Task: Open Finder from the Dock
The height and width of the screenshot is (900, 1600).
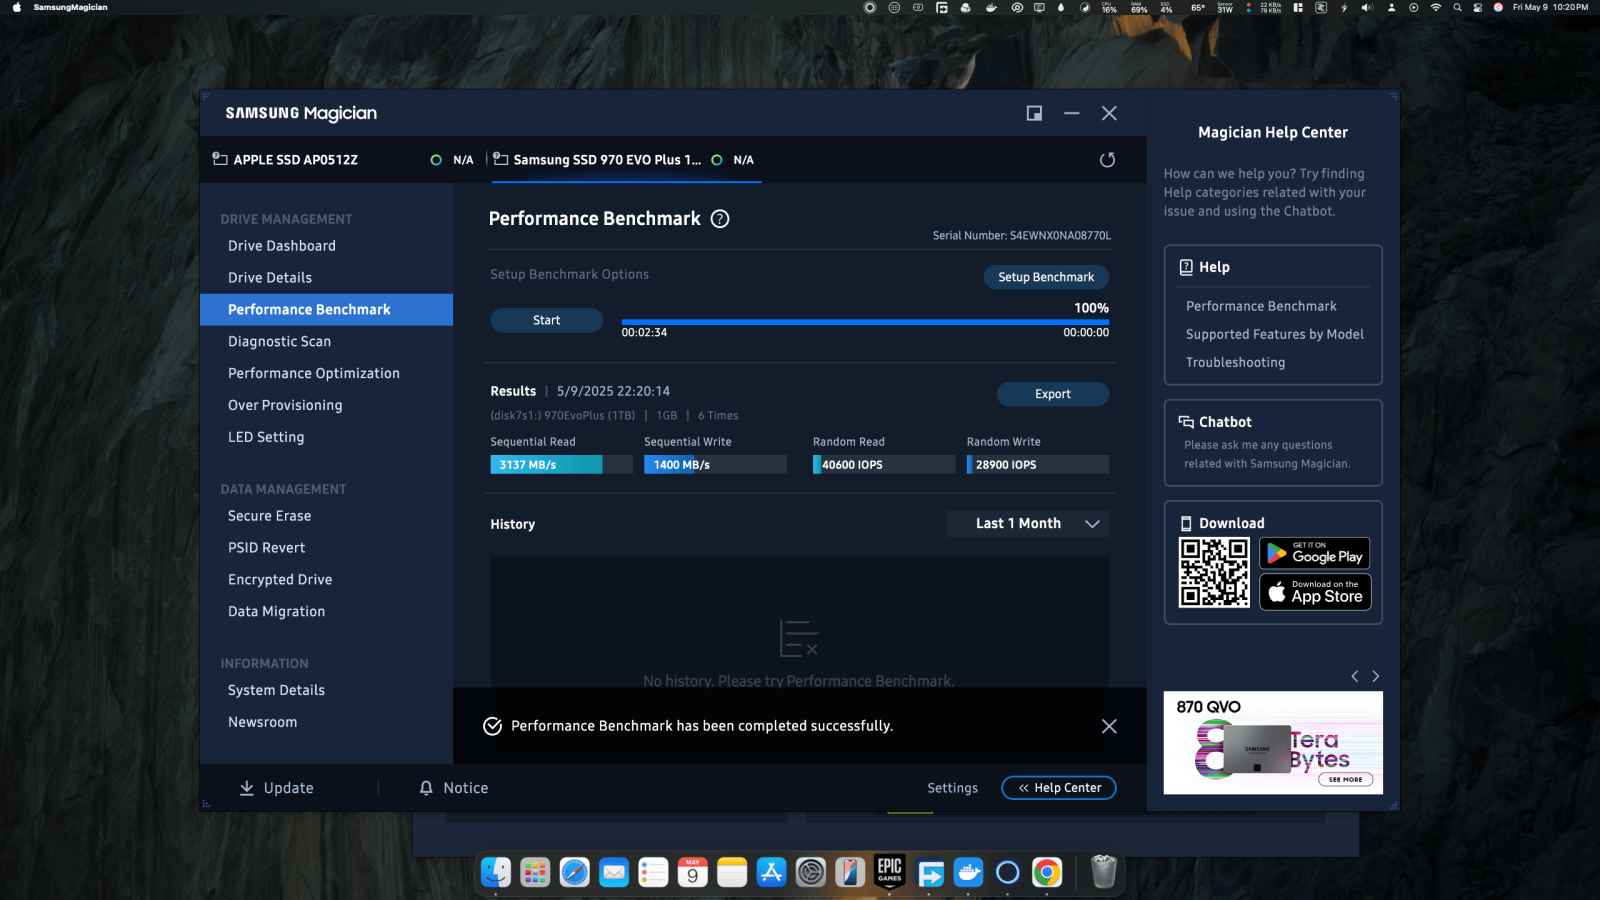Action: pyautogui.click(x=496, y=873)
